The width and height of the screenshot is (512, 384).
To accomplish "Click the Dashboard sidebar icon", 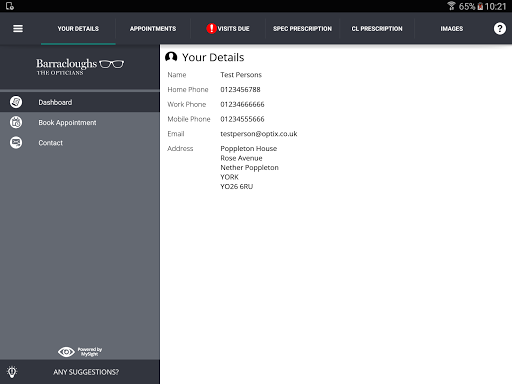I will [16, 102].
